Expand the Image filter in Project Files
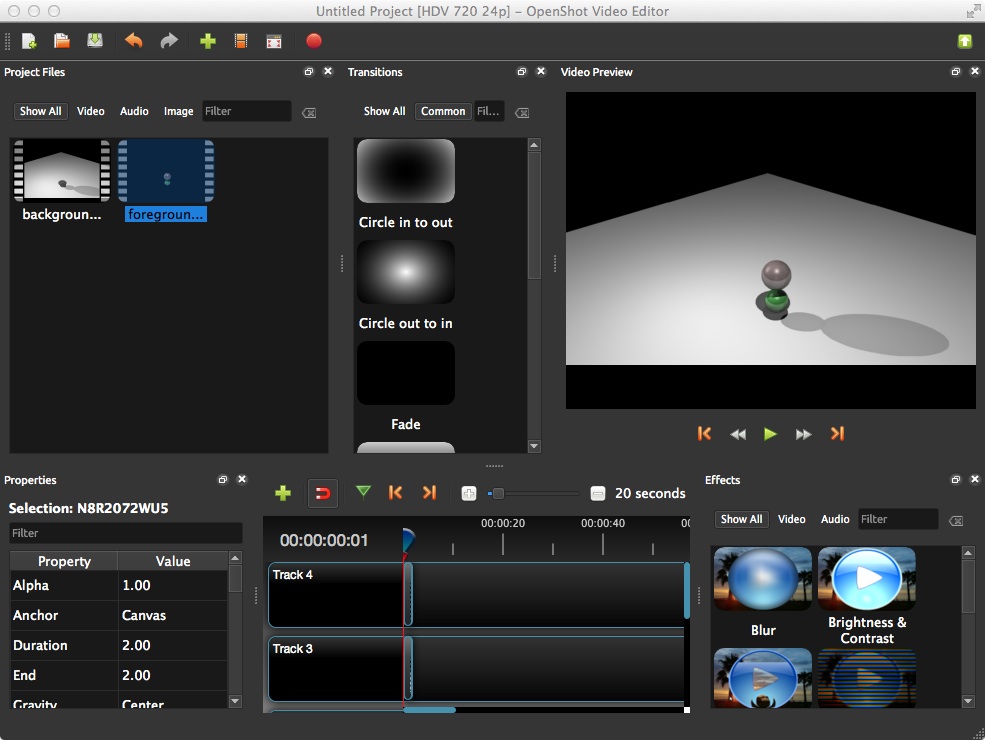 click(178, 111)
